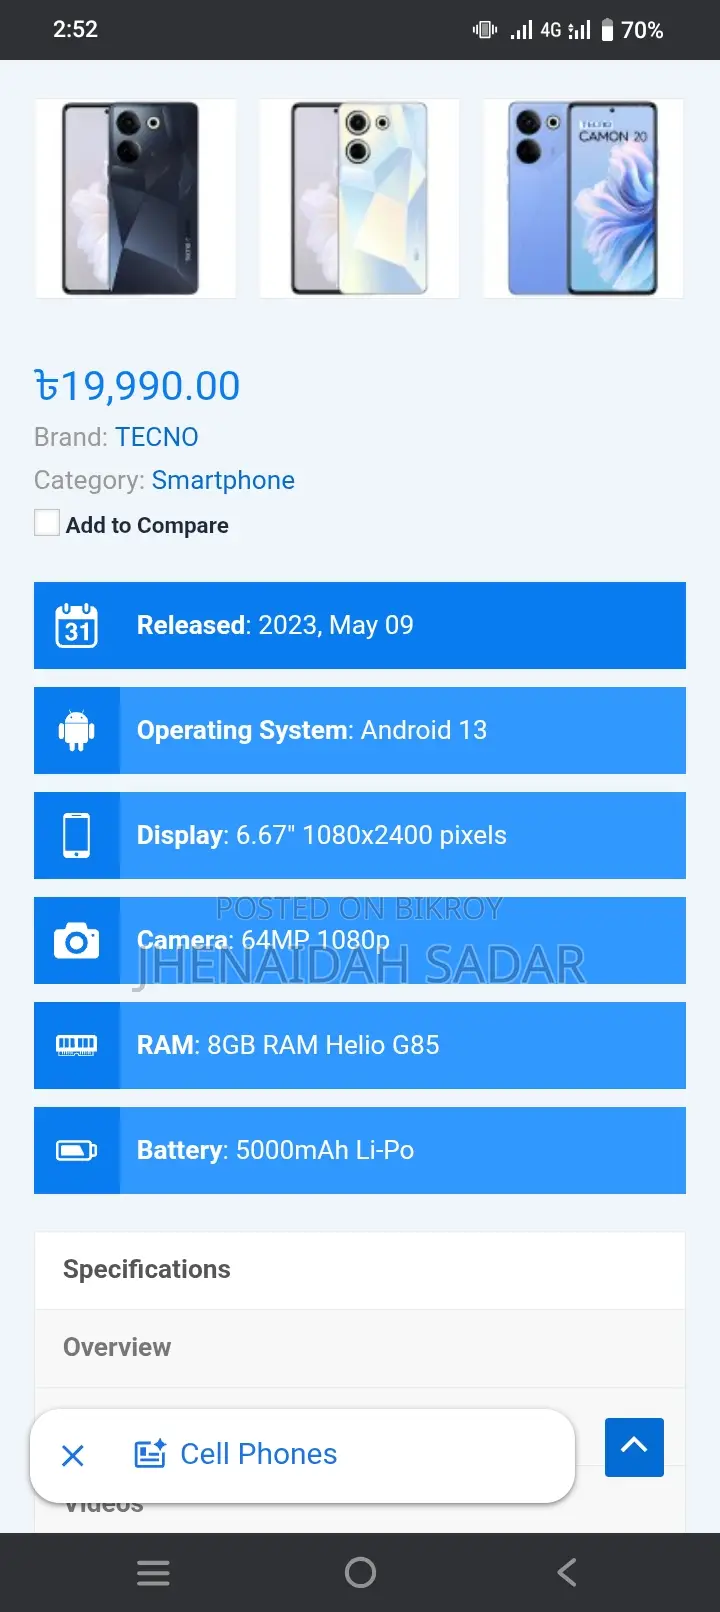
Task: Select Battery: 5000mAh Li-Po text
Action: pyautogui.click(x=275, y=1150)
